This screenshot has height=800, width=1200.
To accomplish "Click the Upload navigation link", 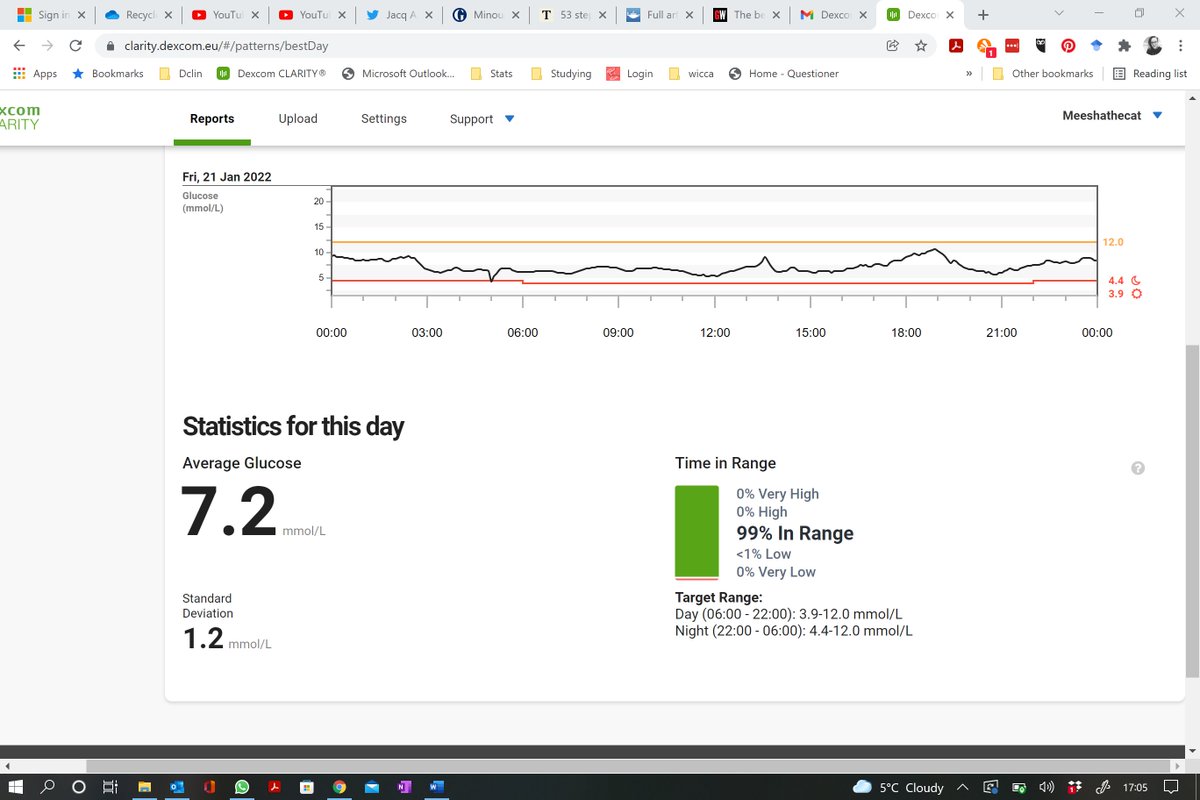I will click(x=297, y=118).
